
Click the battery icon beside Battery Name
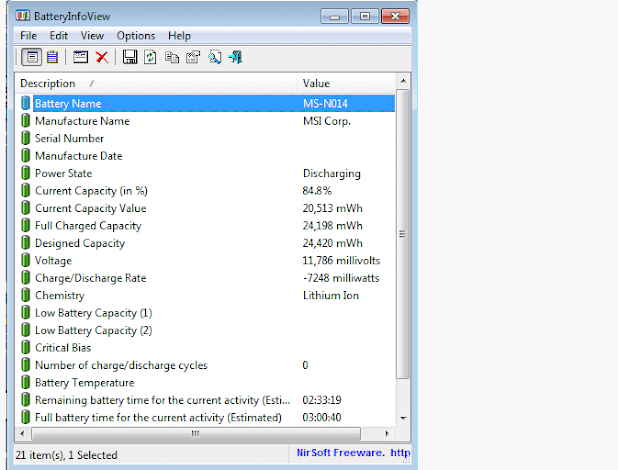(25, 103)
